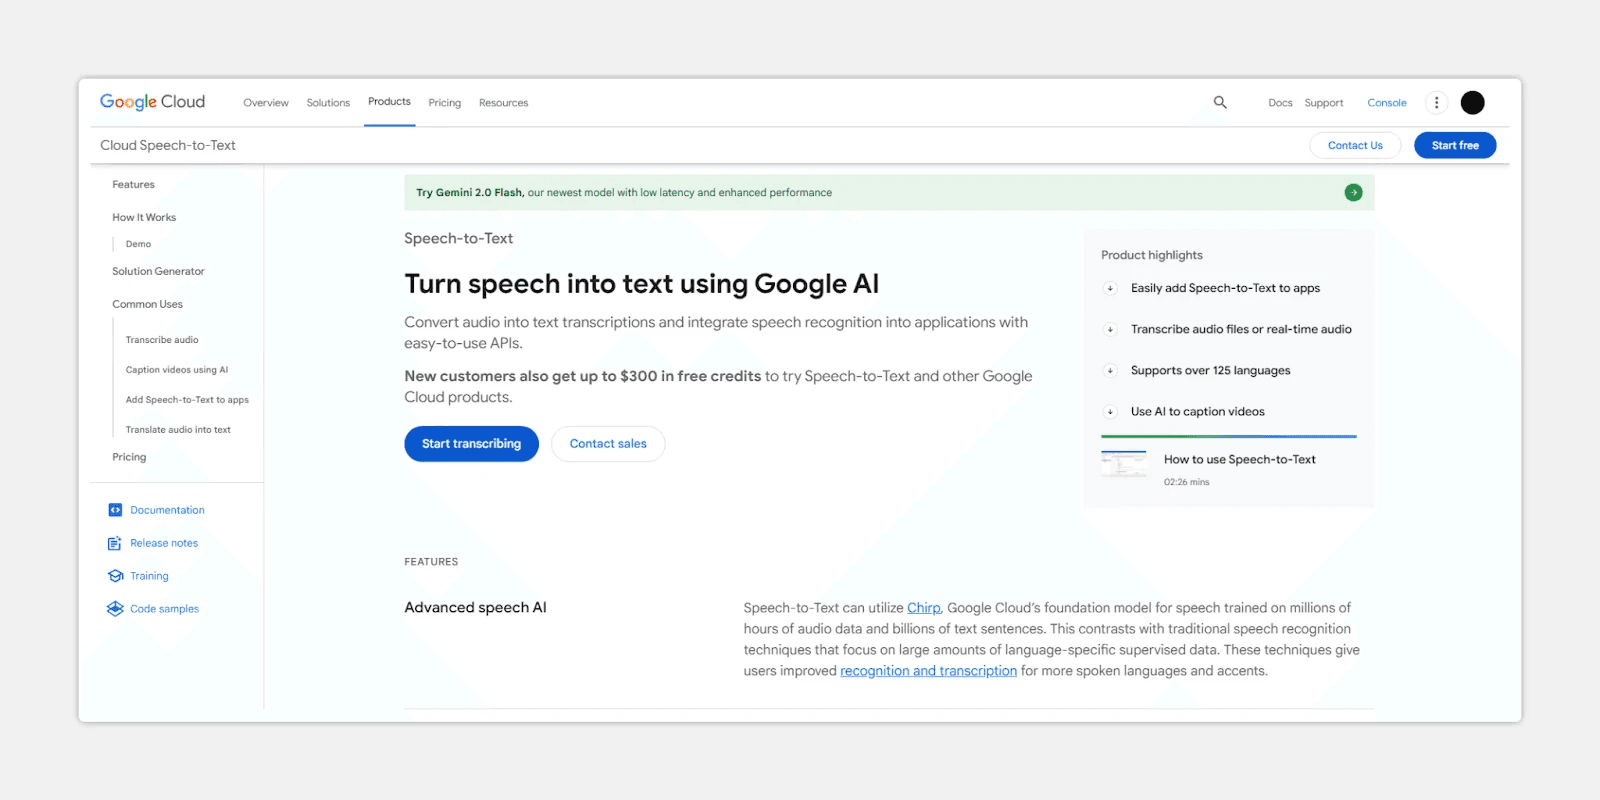Image resolution: width=1600 pixels, height=800 pixels.
Task: Open the 'recognition and transcription' link
Action: [x=928, y=671]
